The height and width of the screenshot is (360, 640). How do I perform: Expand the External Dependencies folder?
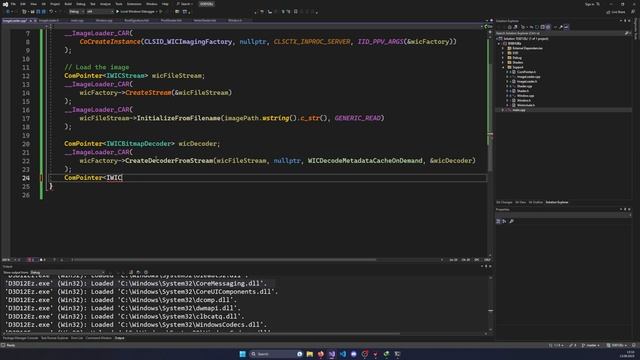[x=503, y=48]
